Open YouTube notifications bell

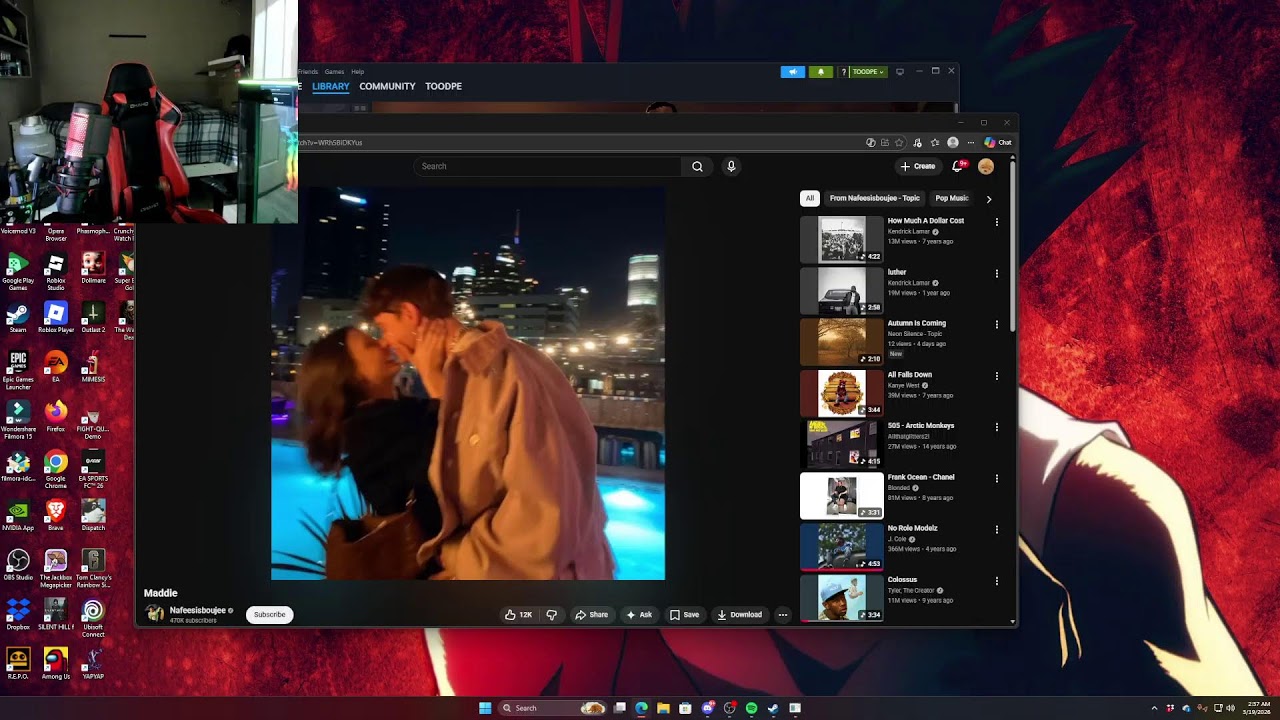point(957,166)
